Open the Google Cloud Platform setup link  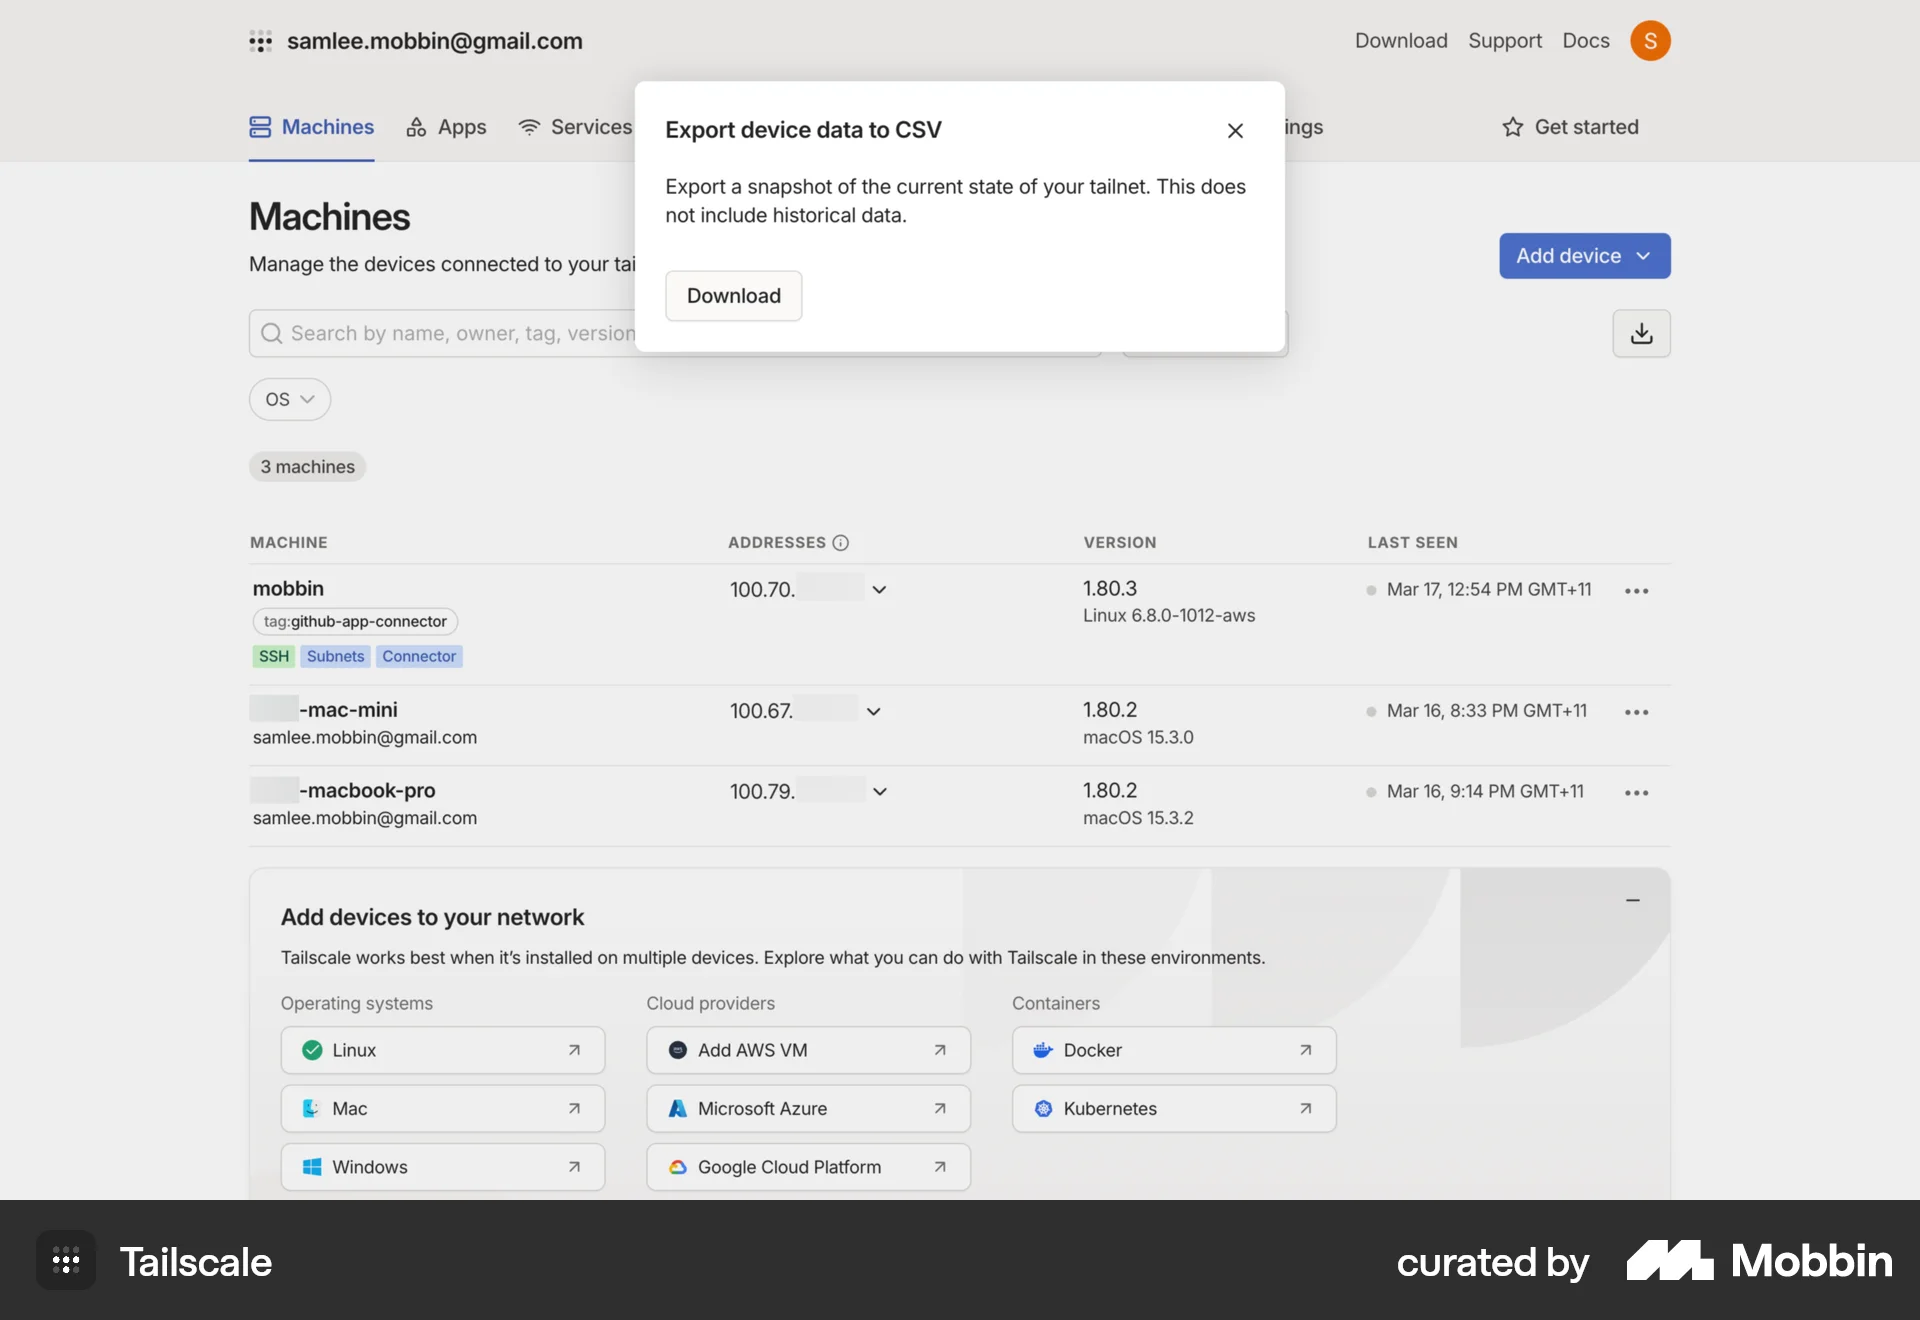click(807, 1166)
